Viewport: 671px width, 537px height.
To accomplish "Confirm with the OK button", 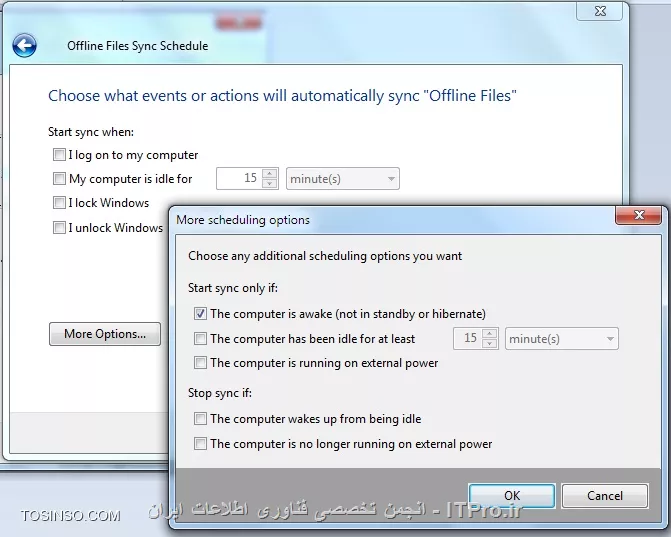I will [x=512, y=495].
